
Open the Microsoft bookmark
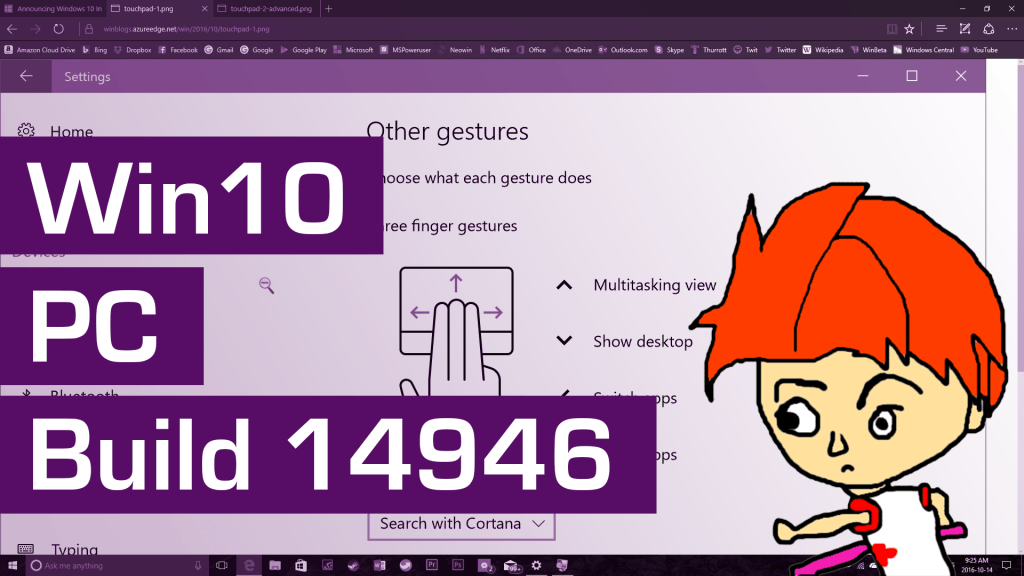[353, 50]
